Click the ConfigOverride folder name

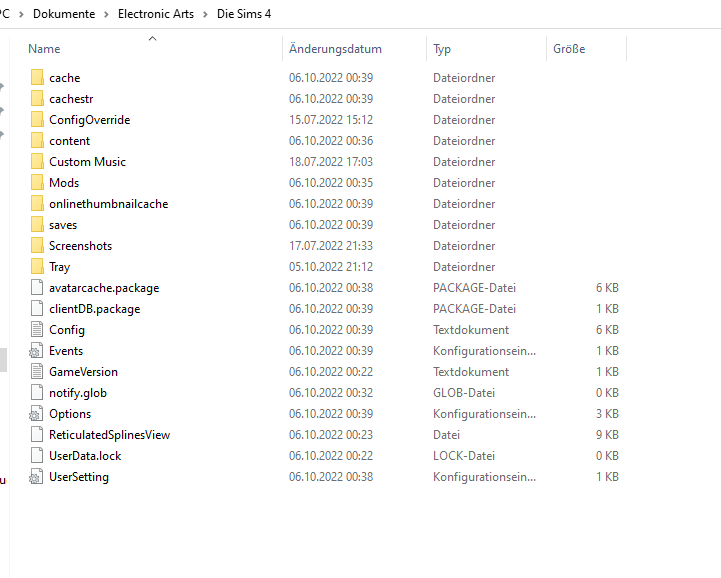click(90, 120)
